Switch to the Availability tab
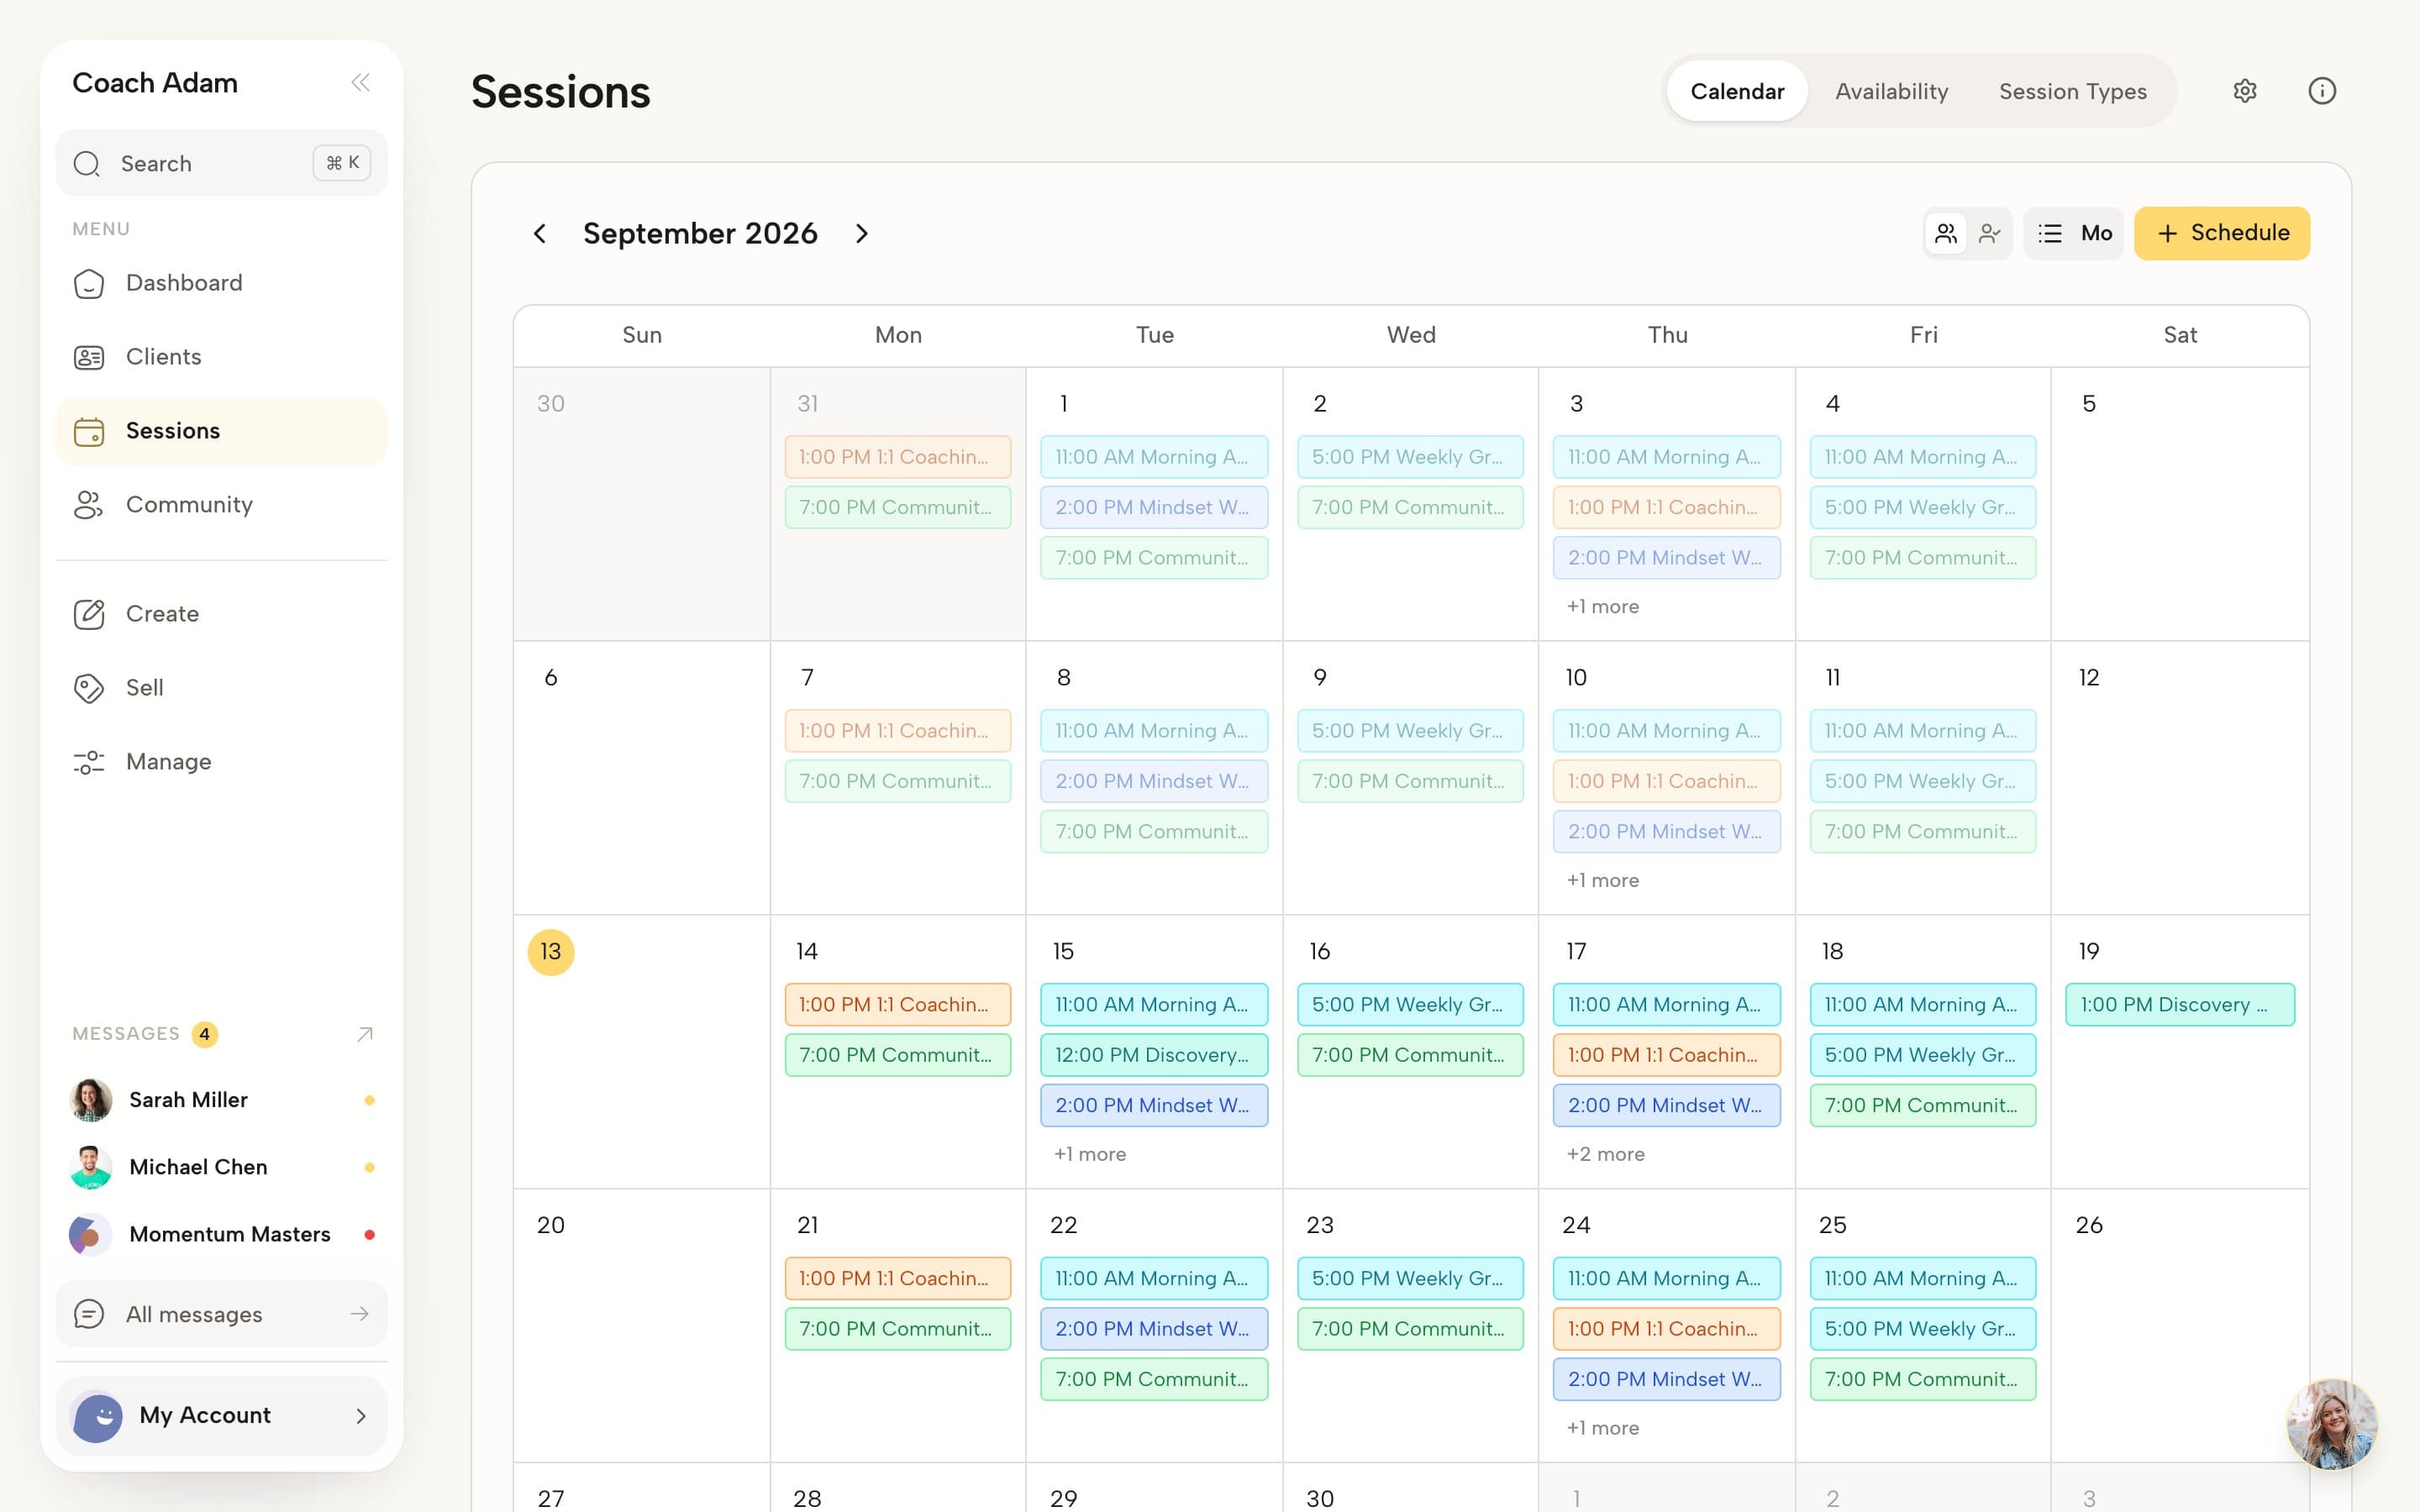The width and height of the screenshot is (2420, 1512). [1891, 91]
